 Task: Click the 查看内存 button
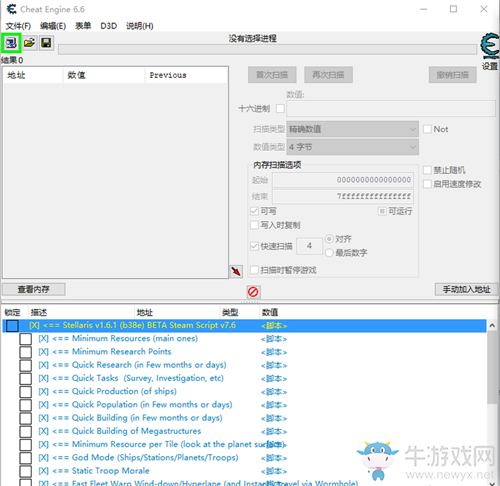click(34, 289)
